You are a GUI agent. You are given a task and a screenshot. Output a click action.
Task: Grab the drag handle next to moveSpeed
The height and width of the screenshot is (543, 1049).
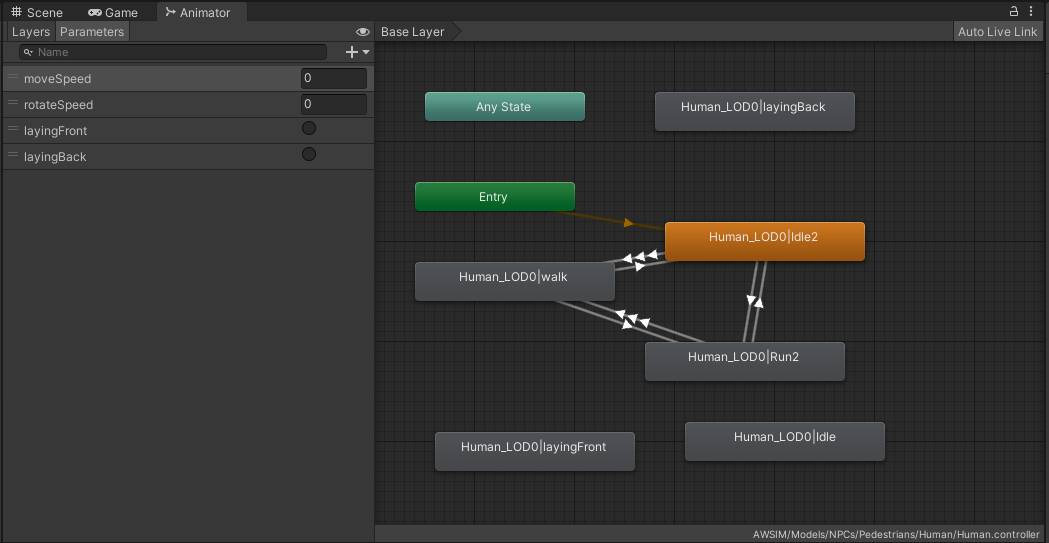13,78
